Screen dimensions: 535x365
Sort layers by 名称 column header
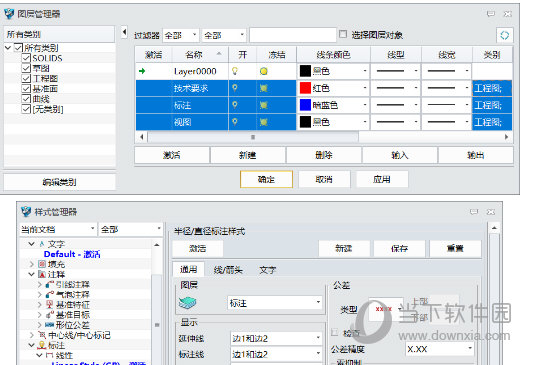click(x=200, y=55)
